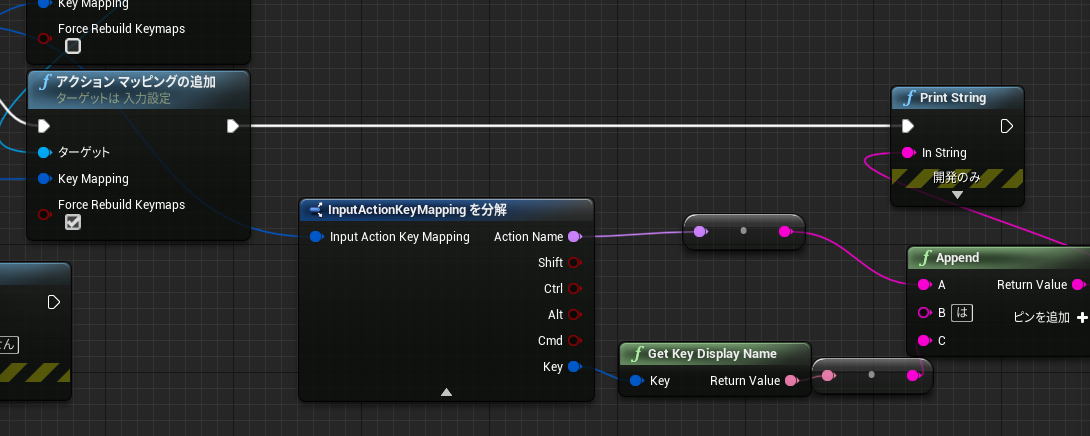Viewport: 1090px width, 436px height.
Task: Click the ターゲットは 入力設定 subtitle text
Action: [x=113, y=99]
